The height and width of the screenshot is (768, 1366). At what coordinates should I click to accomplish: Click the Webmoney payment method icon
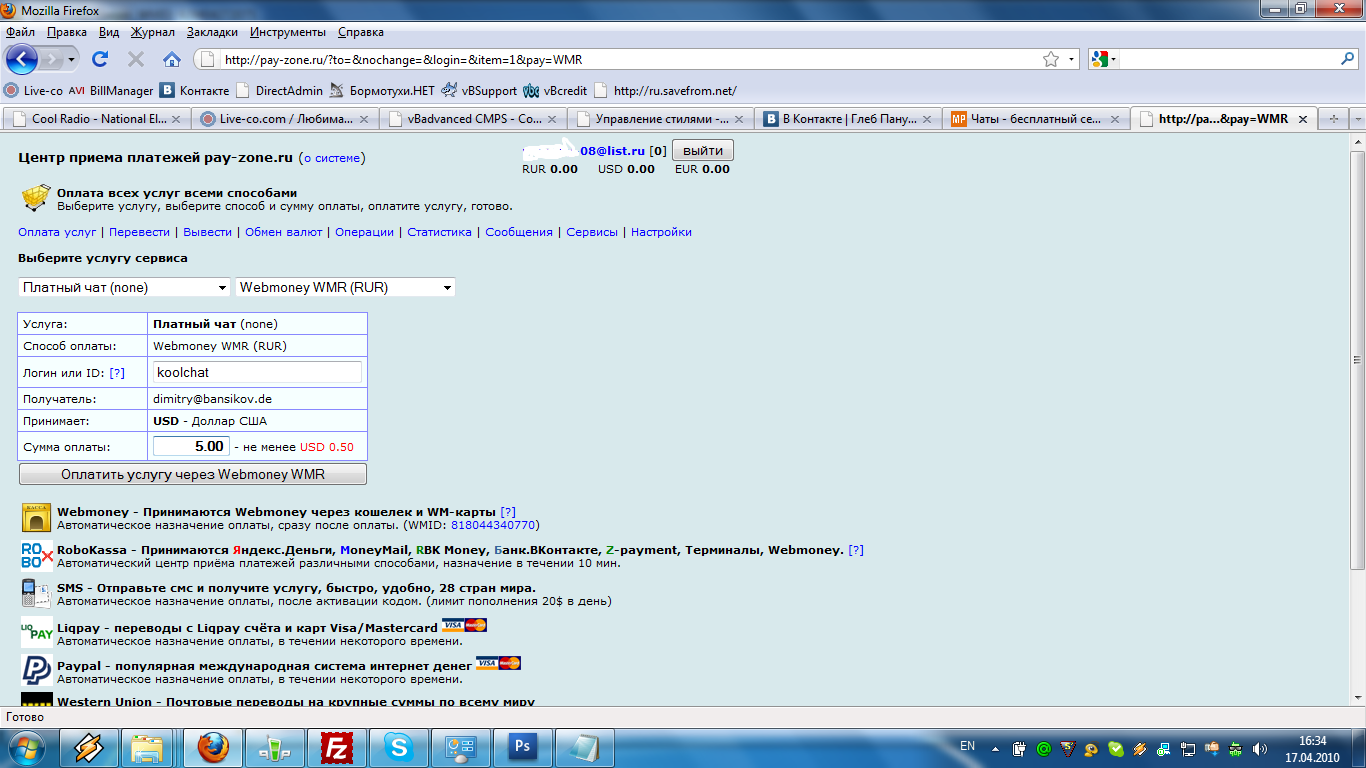click(x=37, y=518)
